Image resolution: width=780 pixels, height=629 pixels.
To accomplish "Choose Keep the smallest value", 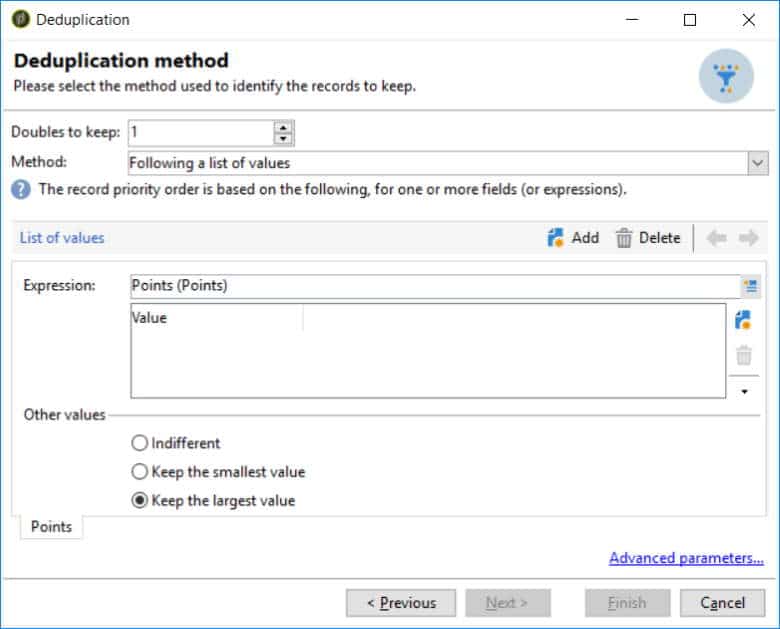I will click(x=140, y=472).
